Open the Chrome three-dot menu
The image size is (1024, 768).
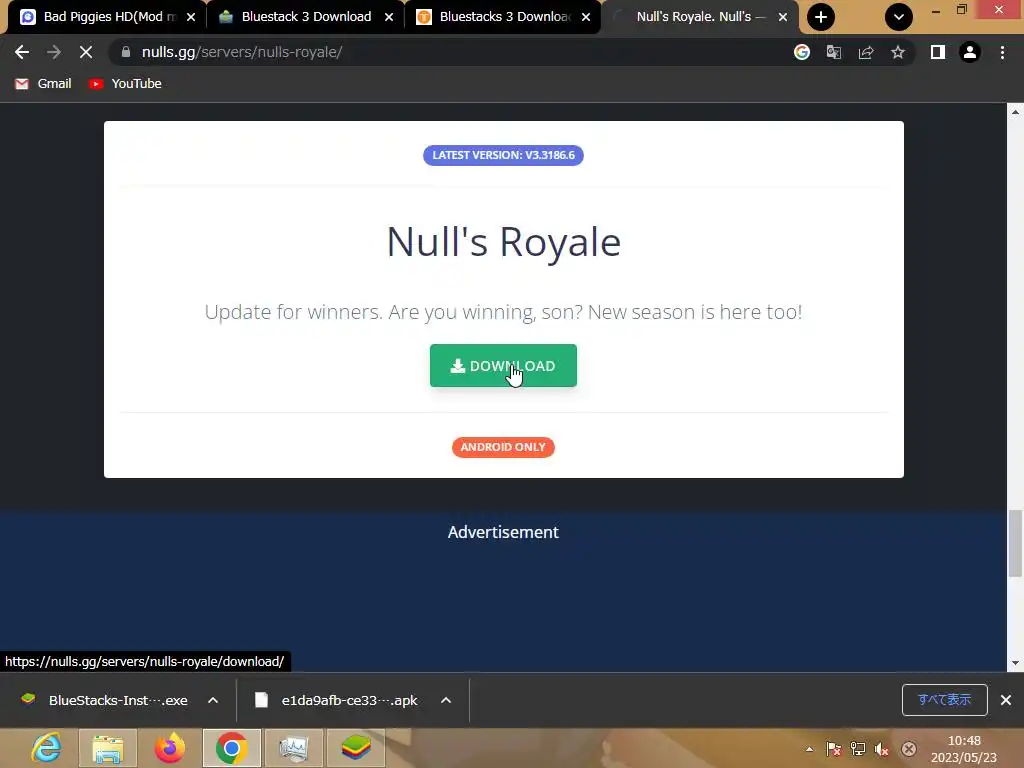click(1002, 52)
